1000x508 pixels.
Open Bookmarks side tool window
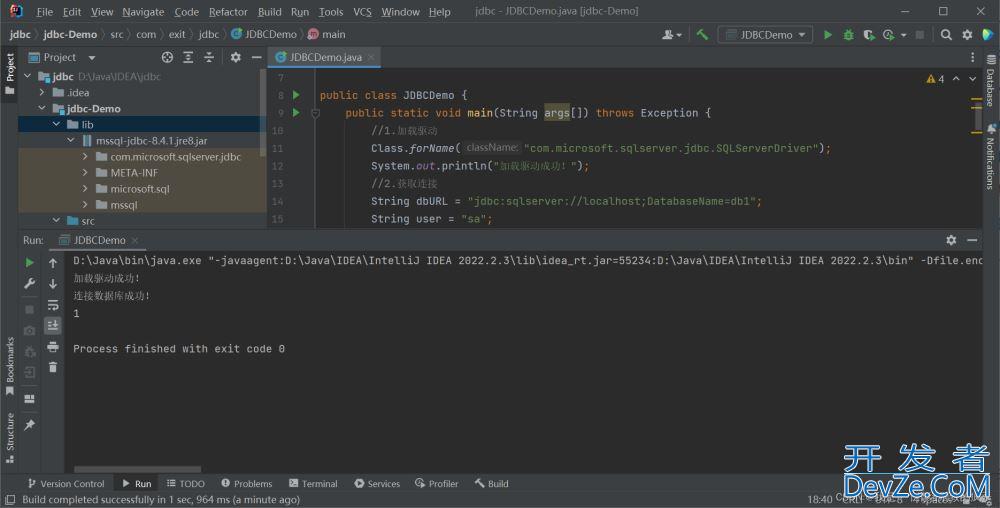10,366
